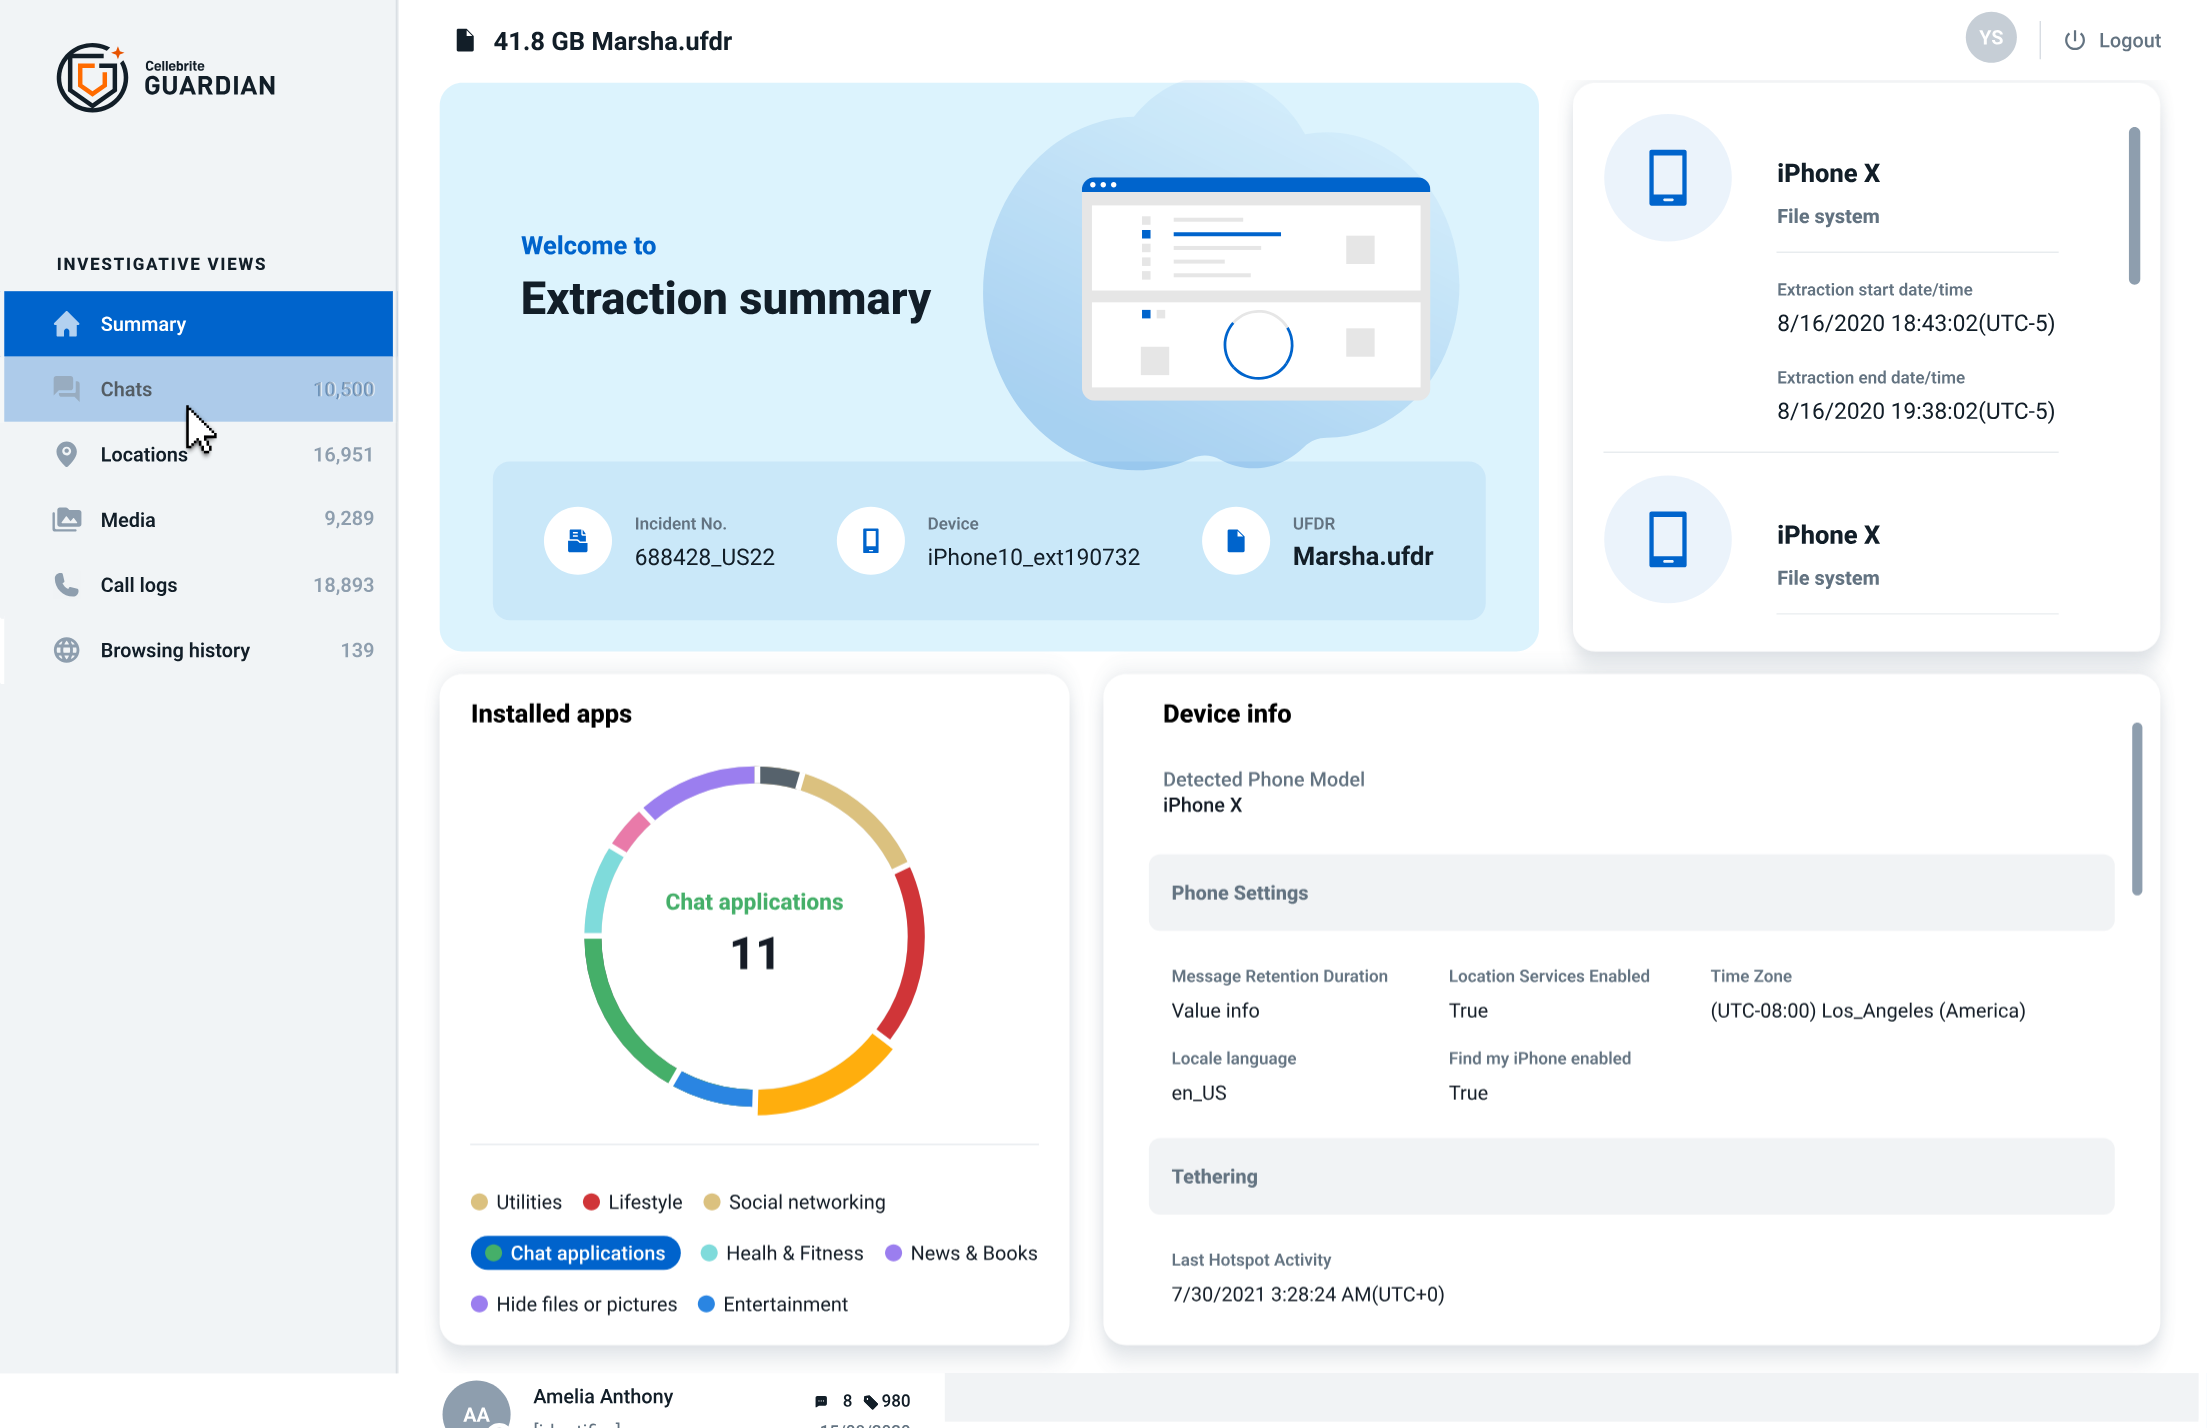Click the second iPhone X device icon
Screen dimensions: 2207x1428
pyautogui.click(x=1667, y=540)
